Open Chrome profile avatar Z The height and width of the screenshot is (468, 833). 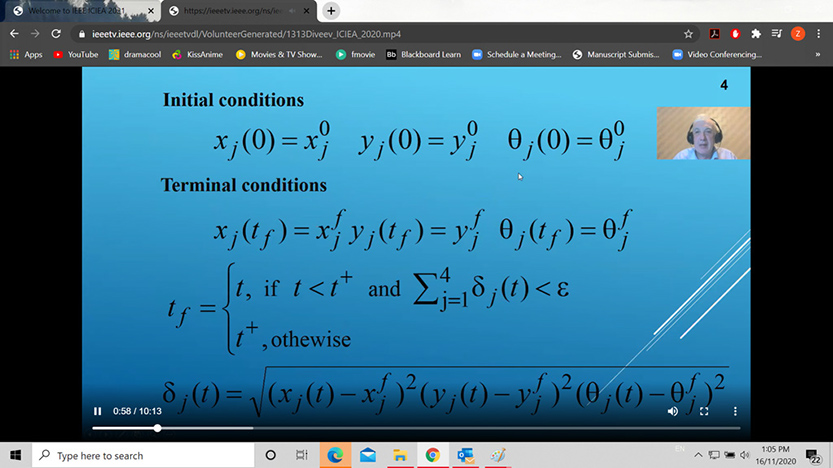pos(797,34)
